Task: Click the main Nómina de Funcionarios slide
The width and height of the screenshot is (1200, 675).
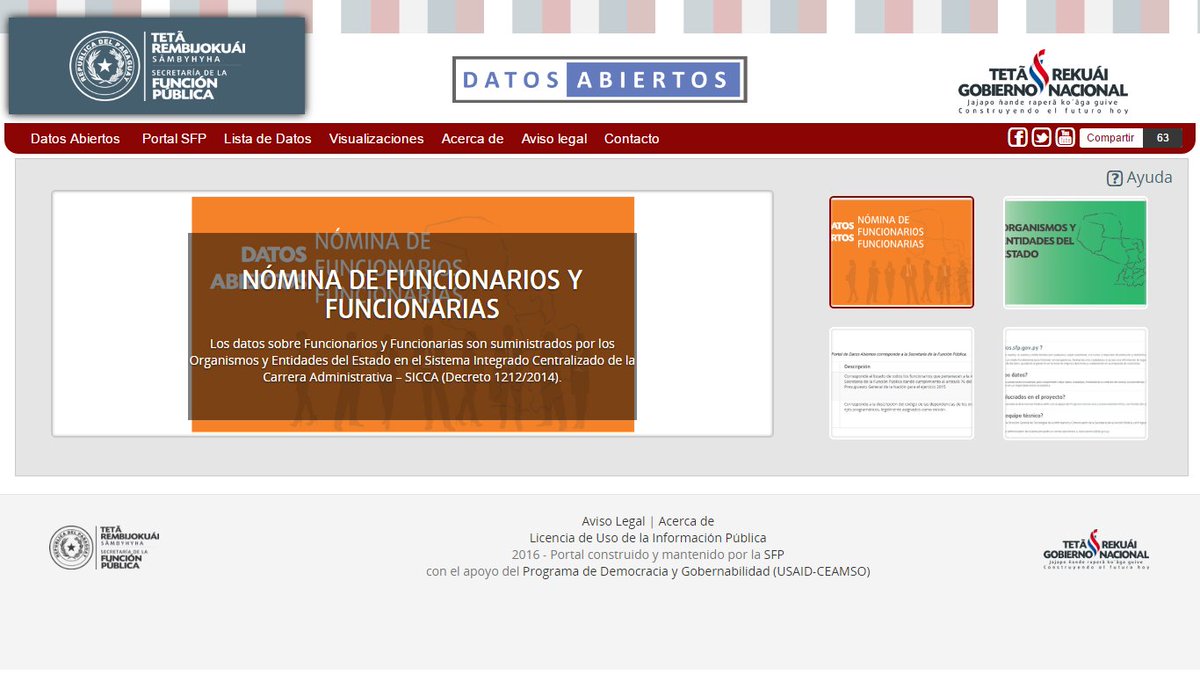Action: [x=412, y=314]
